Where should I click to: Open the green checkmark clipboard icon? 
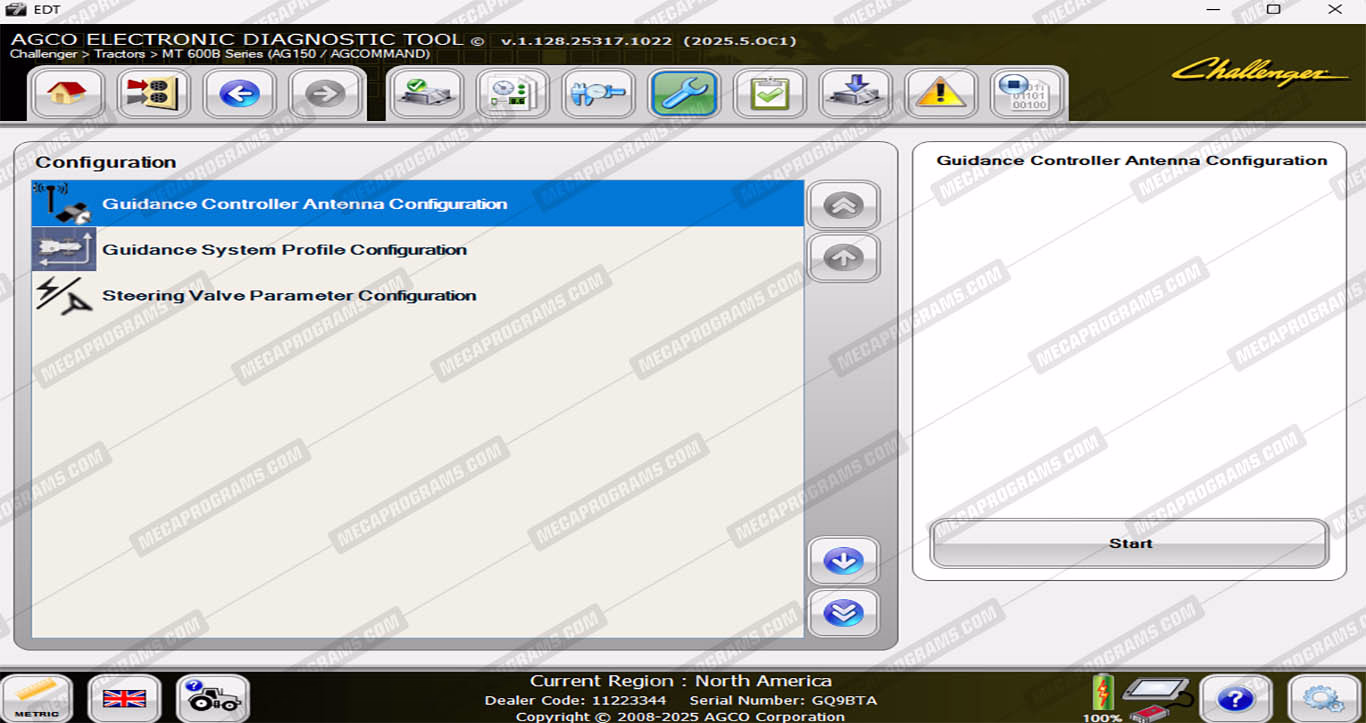pyautogui.click(x=769, y=95)
